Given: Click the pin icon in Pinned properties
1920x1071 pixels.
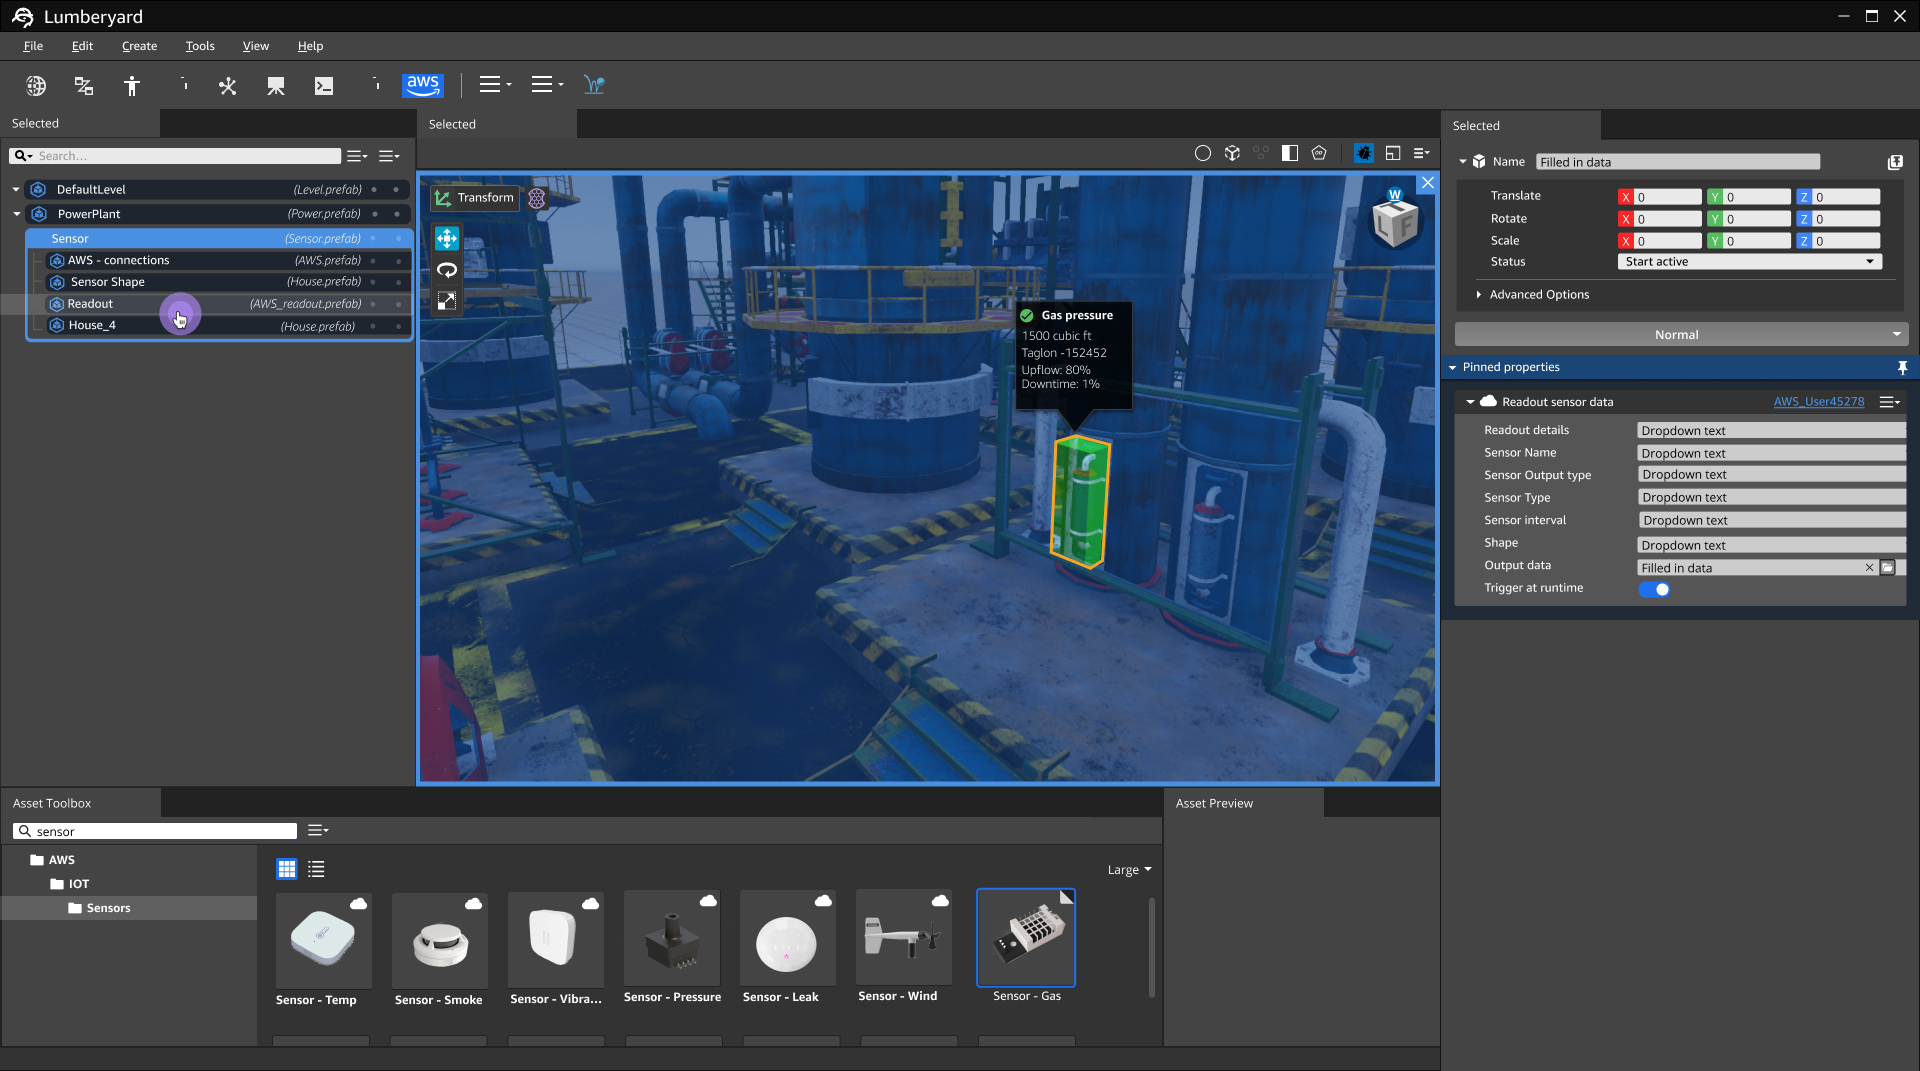Looking at the screenshot, I should (x=1902, y=368).
